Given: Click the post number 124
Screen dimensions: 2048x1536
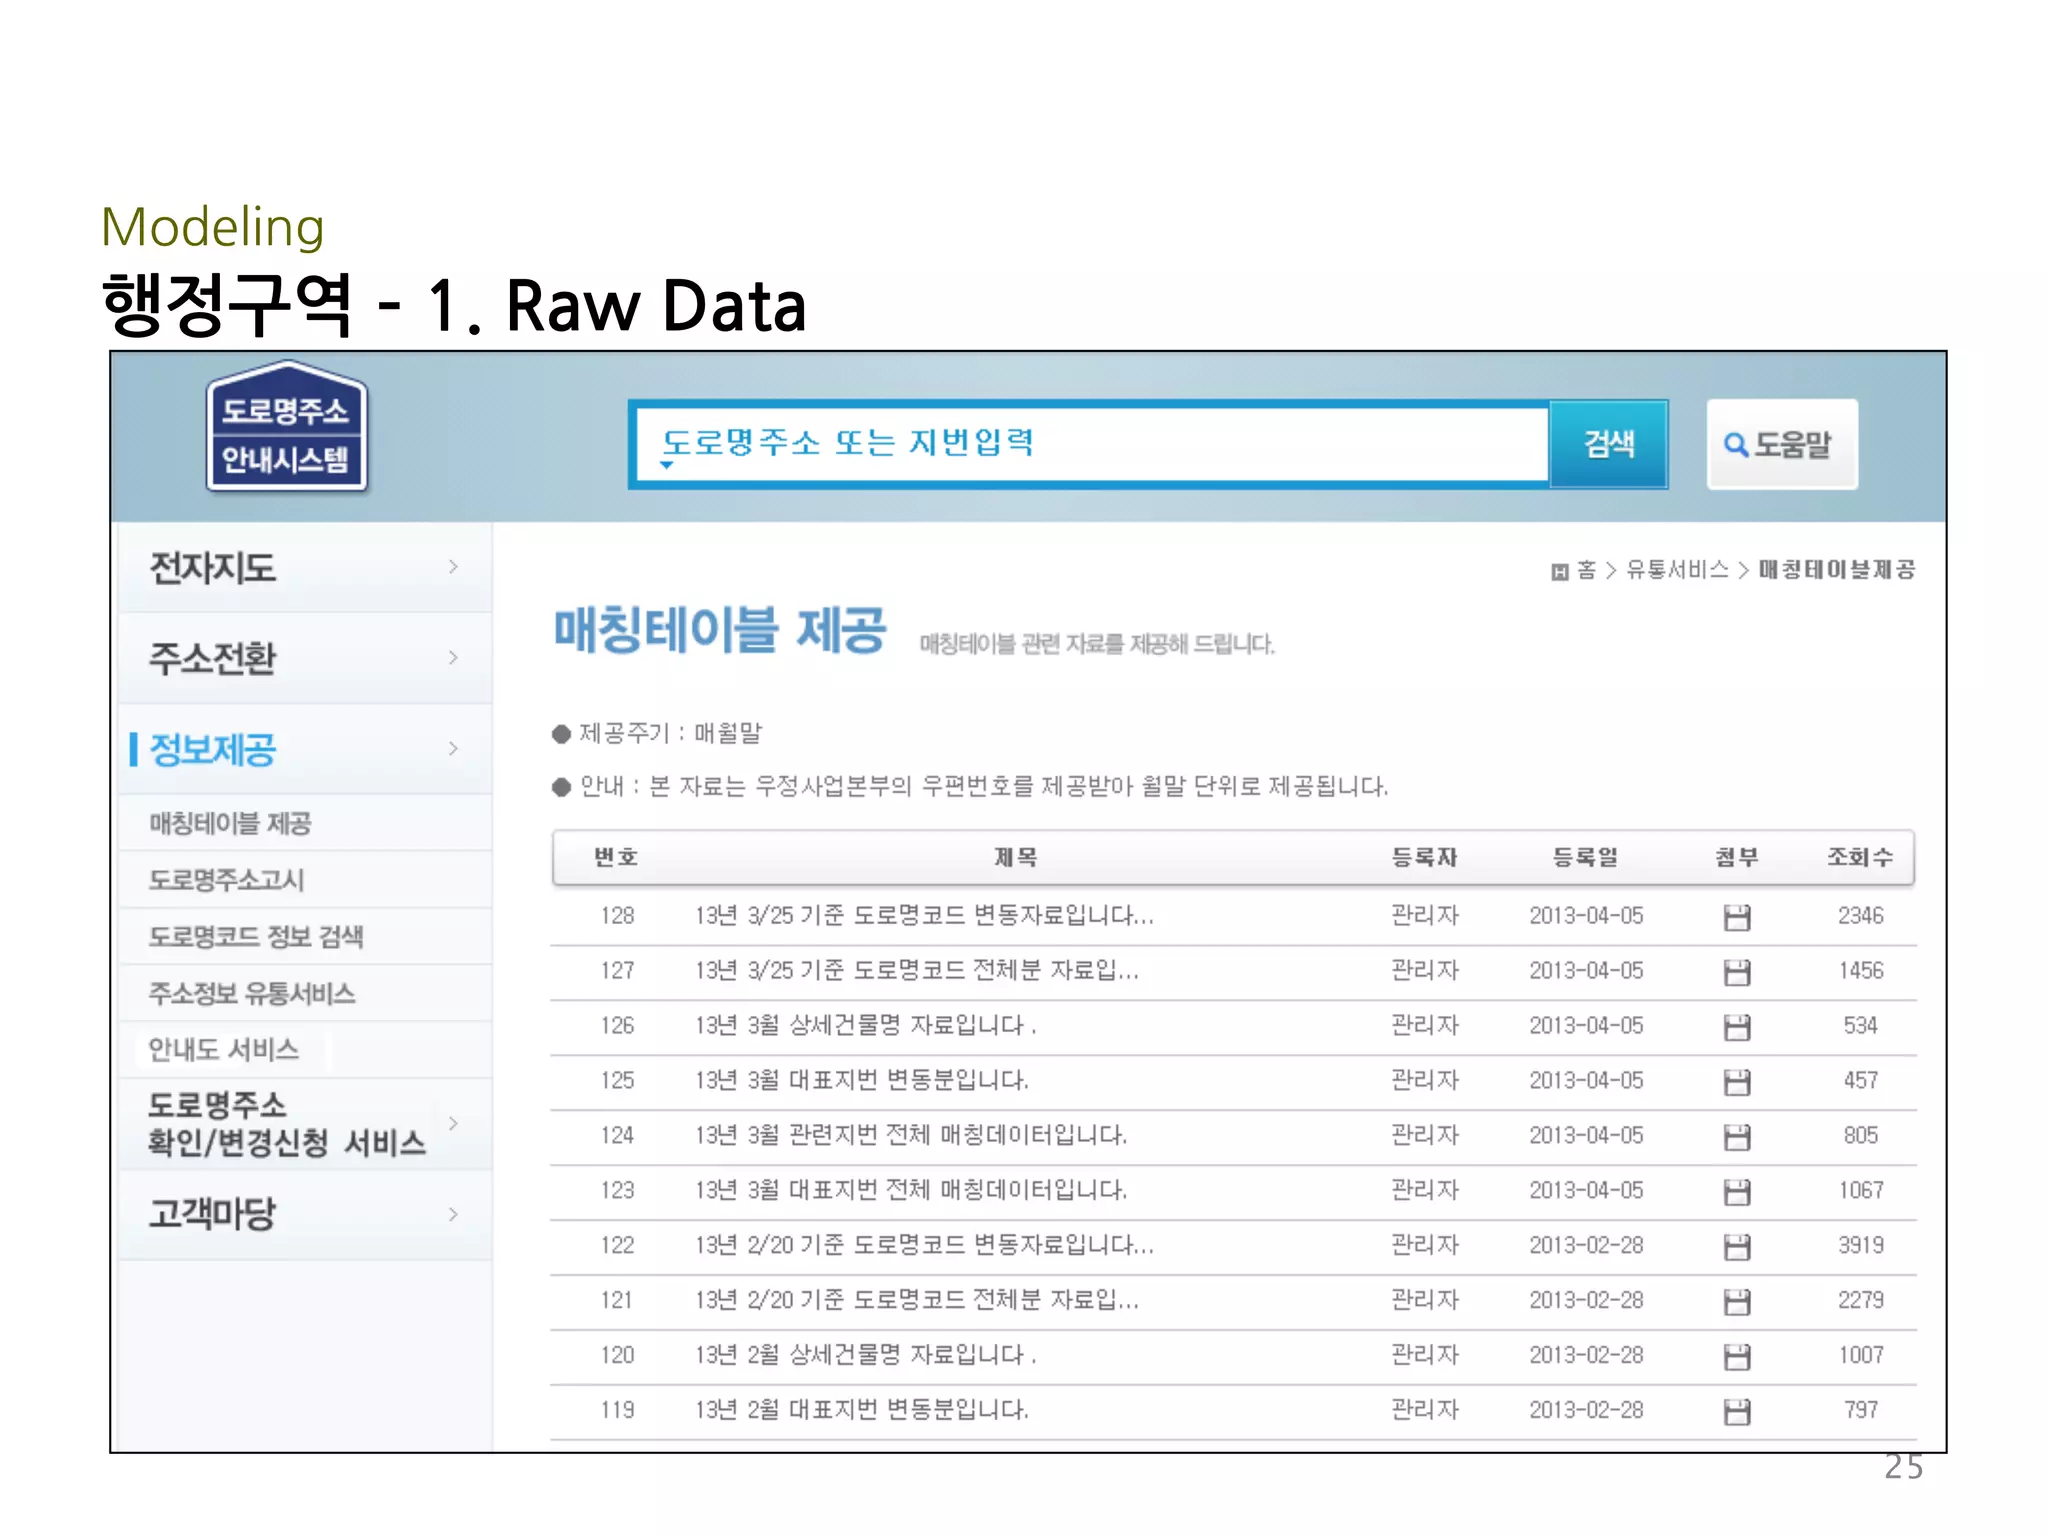Looking at the screenshot, I should [617, 1136].
